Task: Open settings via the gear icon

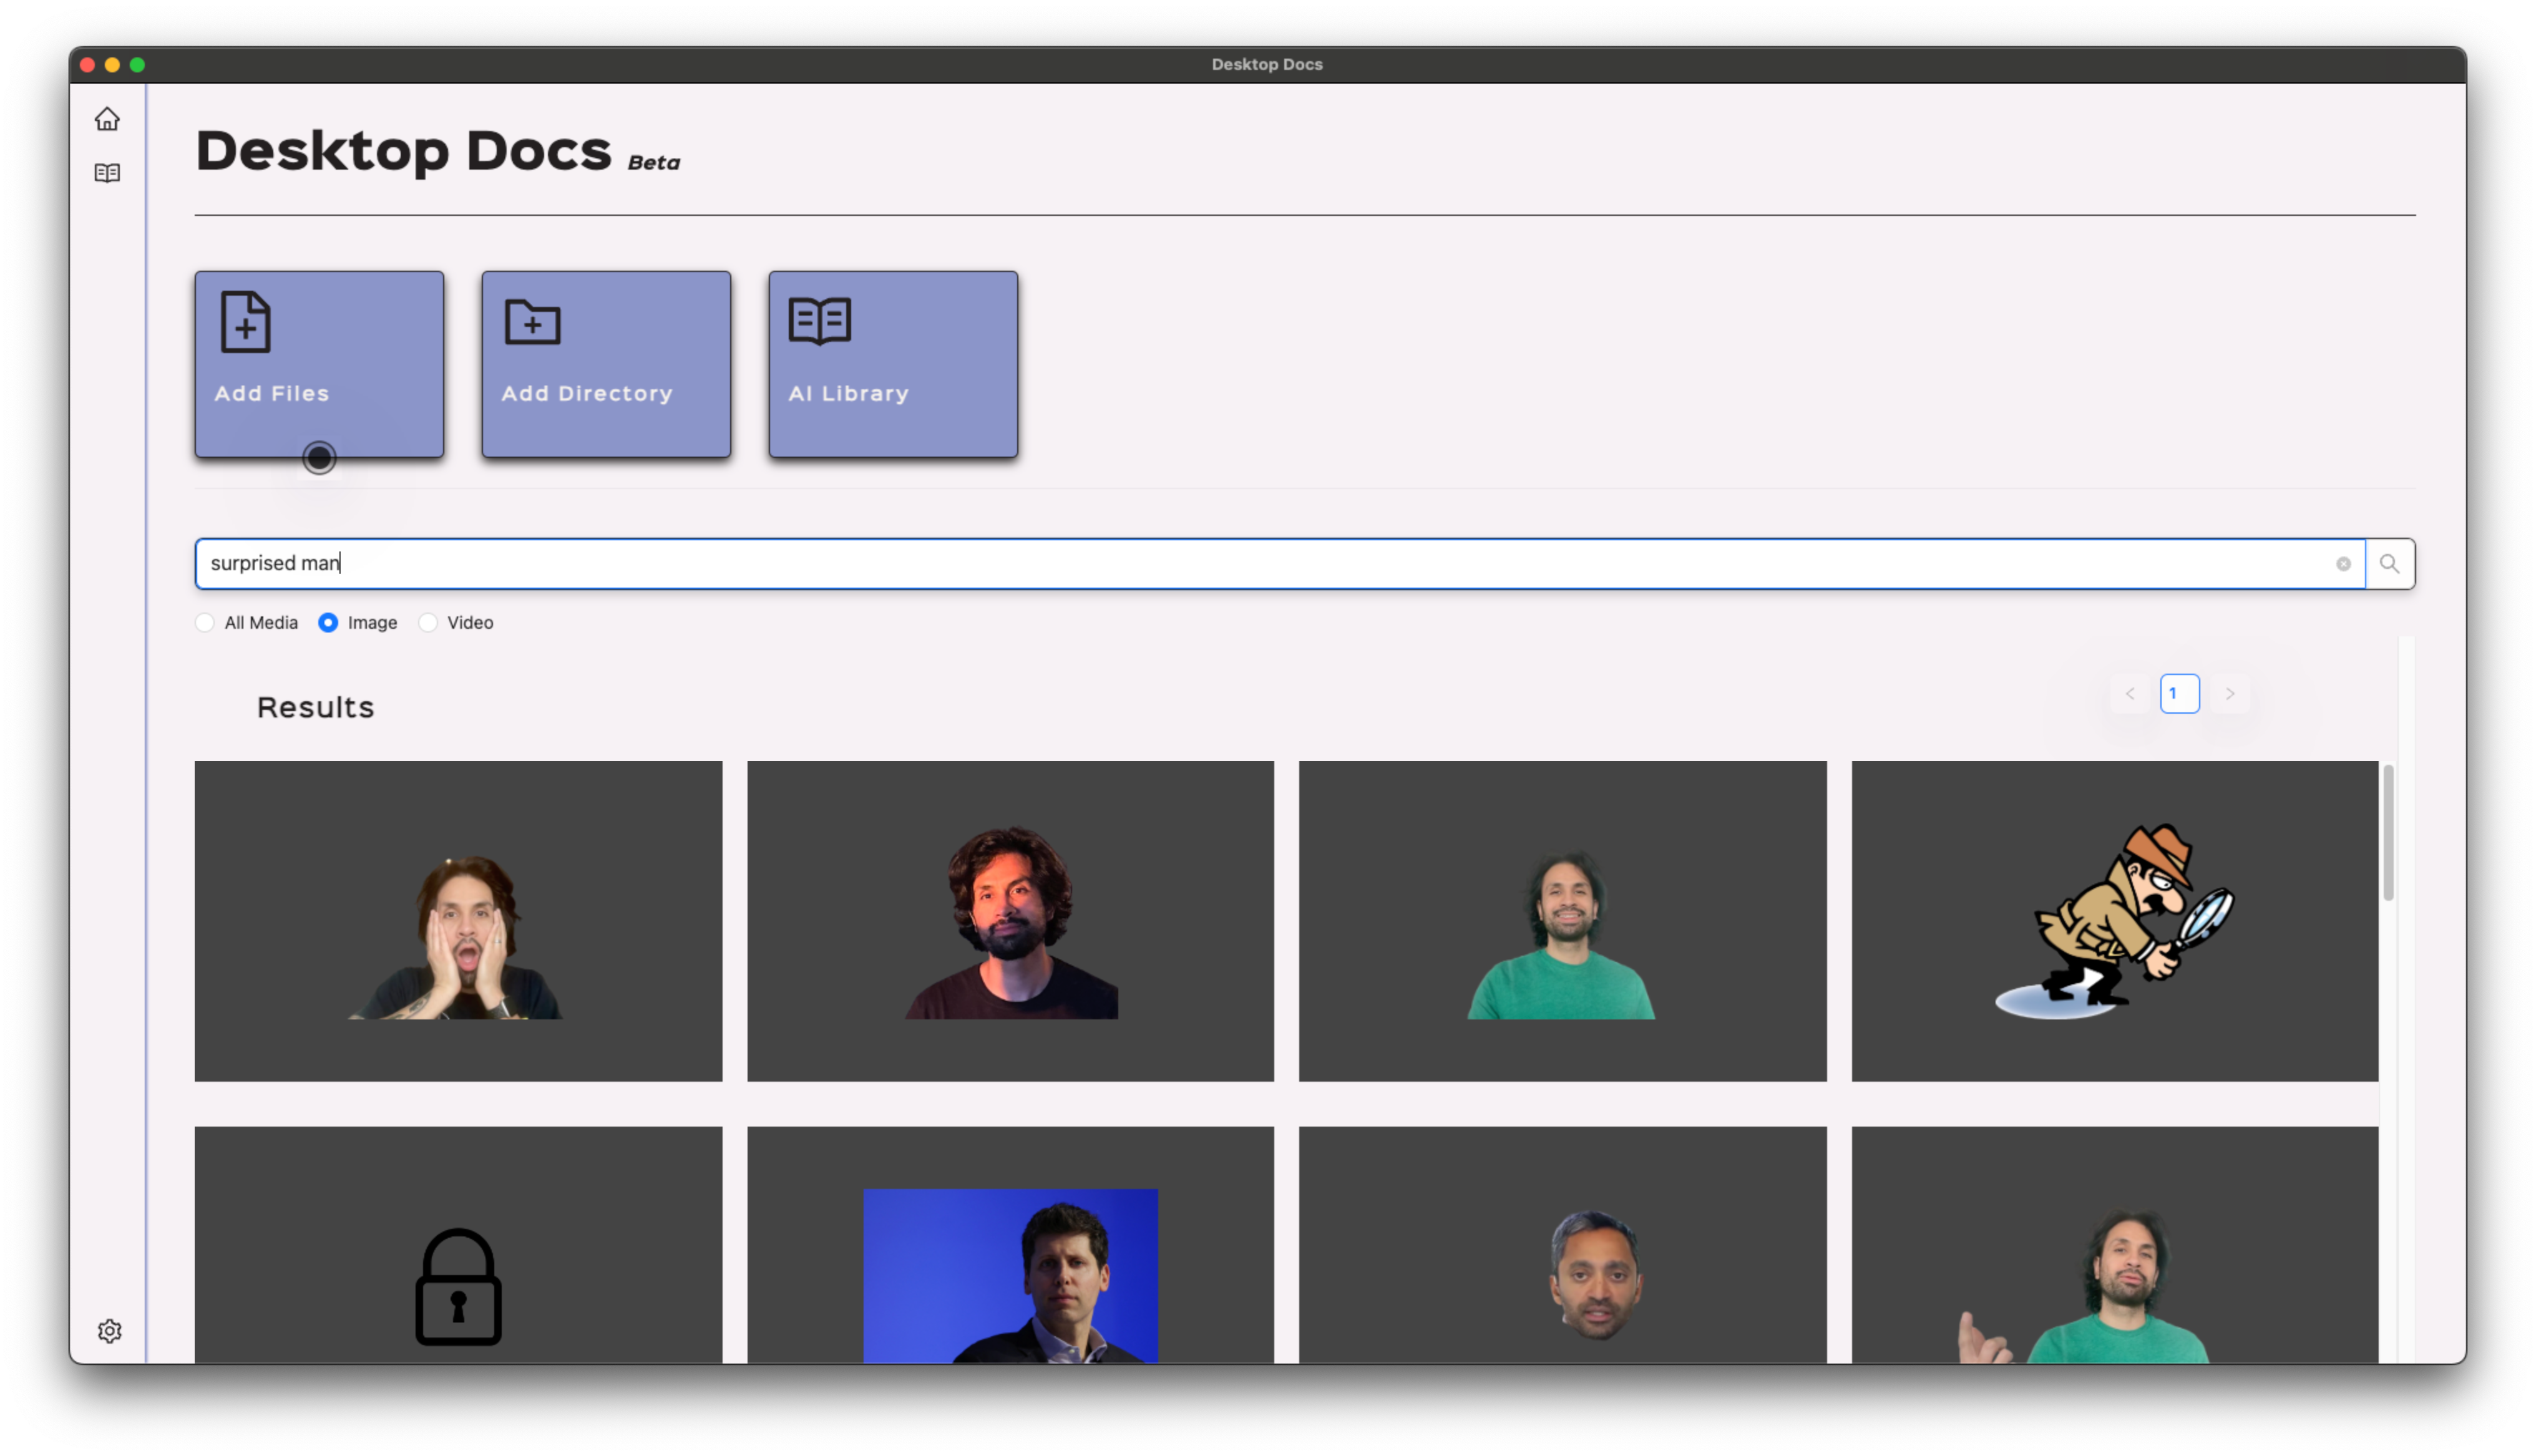Action: 109,1331
